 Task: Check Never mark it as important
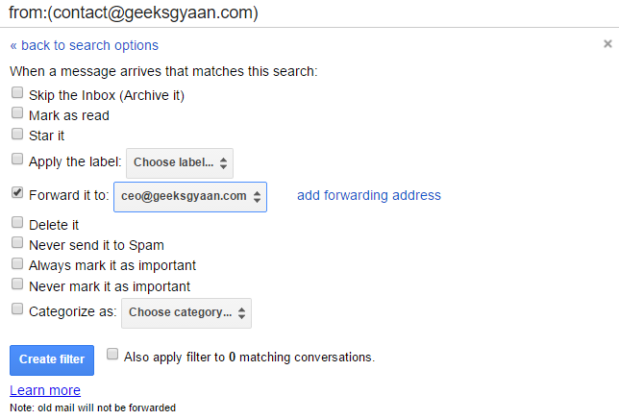click(x=17, y=284)
